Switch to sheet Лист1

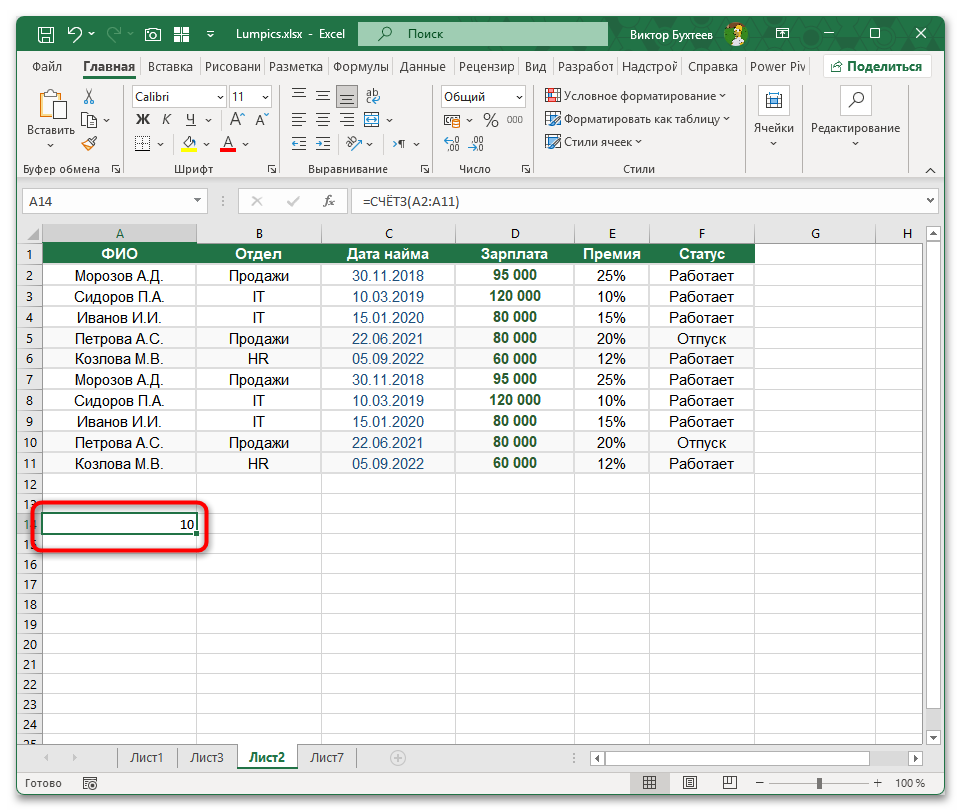[146, 758]
